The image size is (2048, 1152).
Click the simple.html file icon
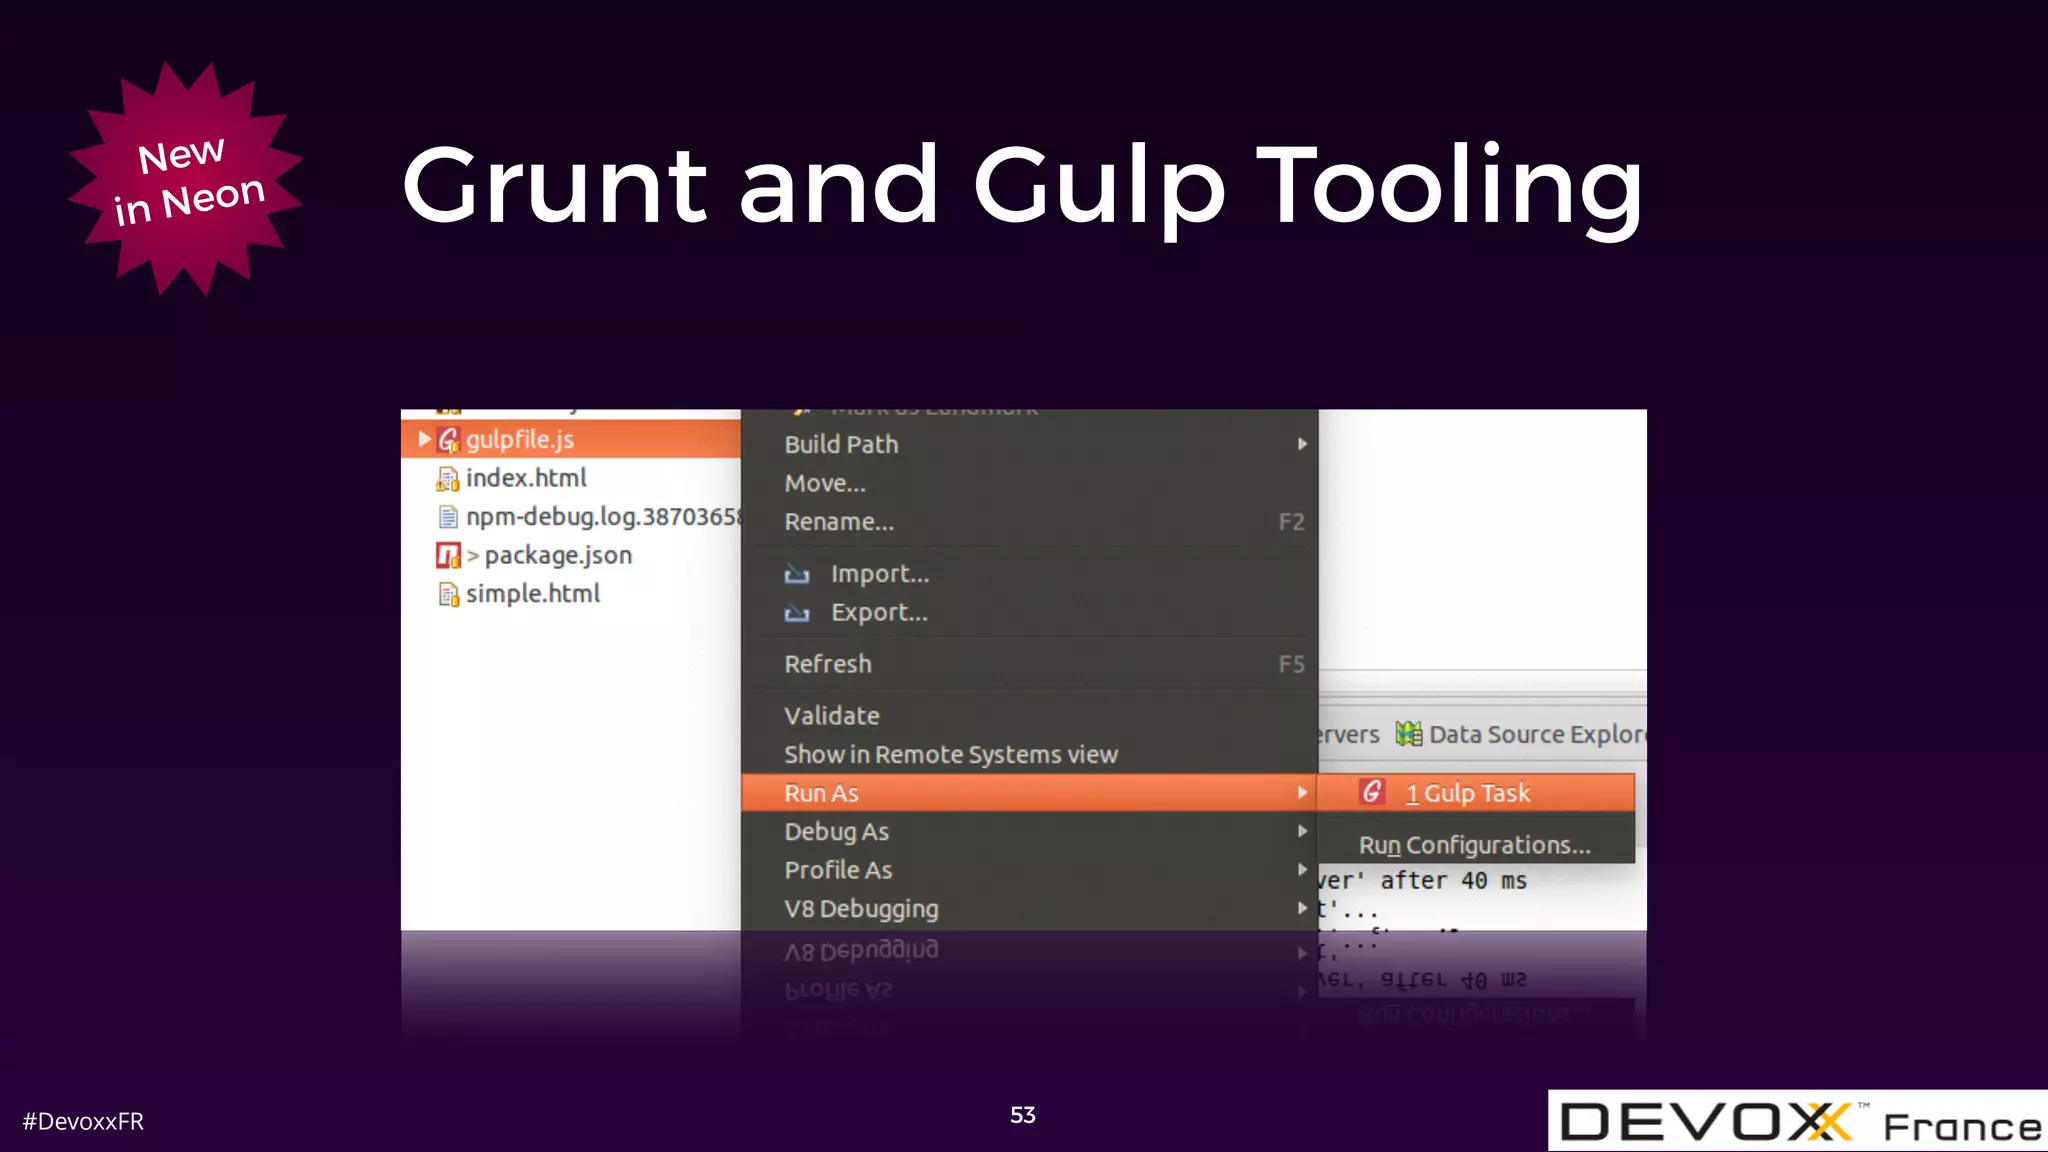[x=449, y=594]
